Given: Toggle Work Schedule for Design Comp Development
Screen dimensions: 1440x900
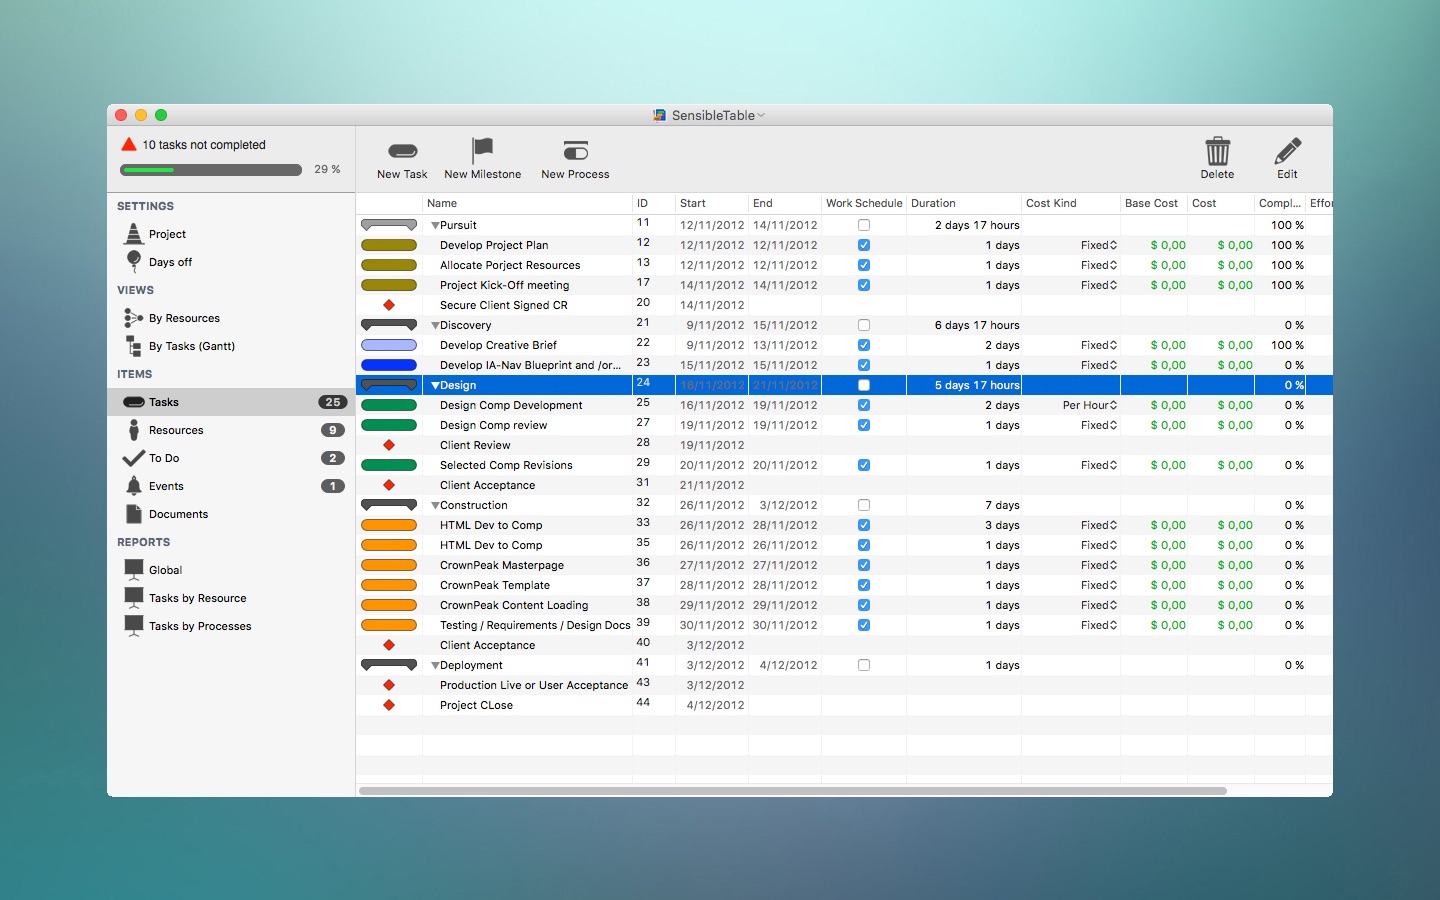Looking at the screenshot, I should coord(864,405).
